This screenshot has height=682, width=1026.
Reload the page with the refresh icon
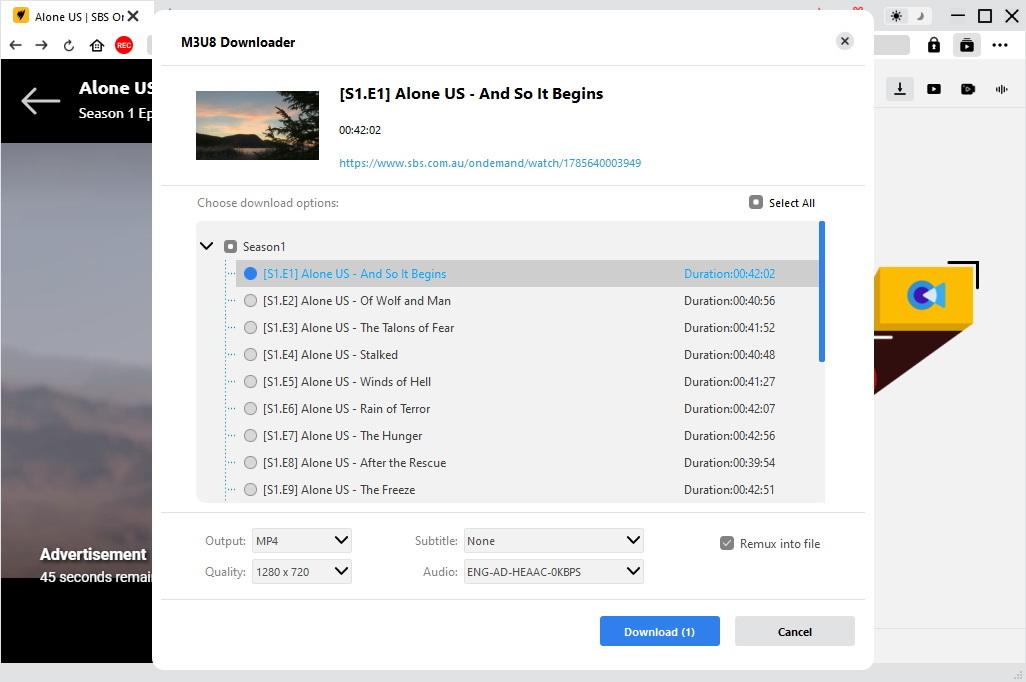coord(69,45)
